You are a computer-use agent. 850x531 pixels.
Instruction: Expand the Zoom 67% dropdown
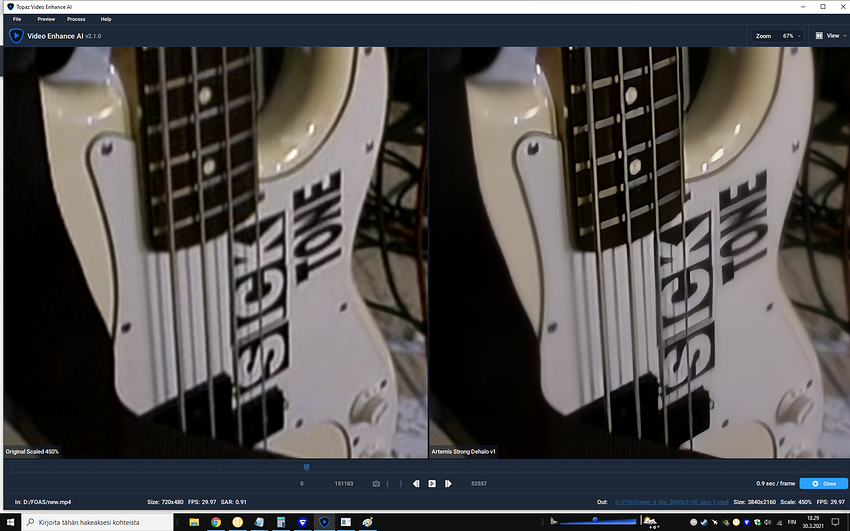pyautogui.click(x=777, y=36)
